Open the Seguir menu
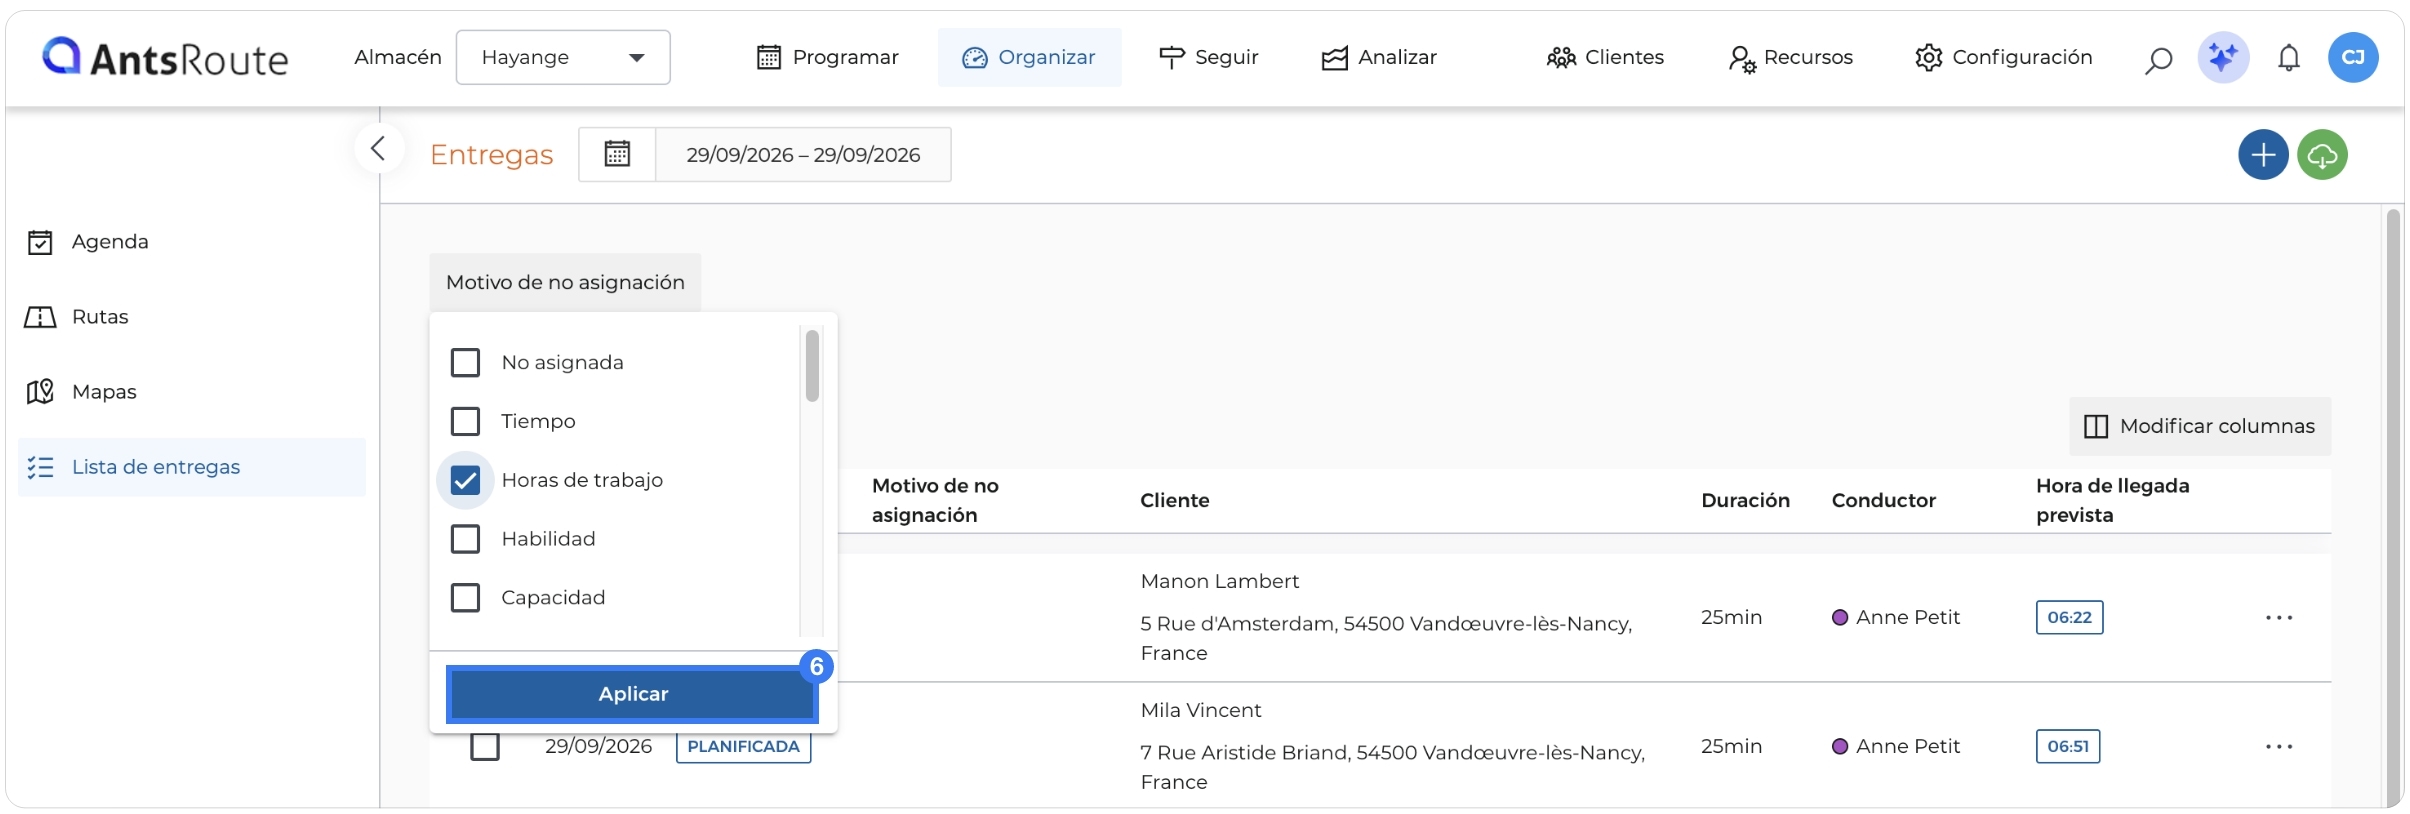2410x814 pixels. click(1208, 57)
